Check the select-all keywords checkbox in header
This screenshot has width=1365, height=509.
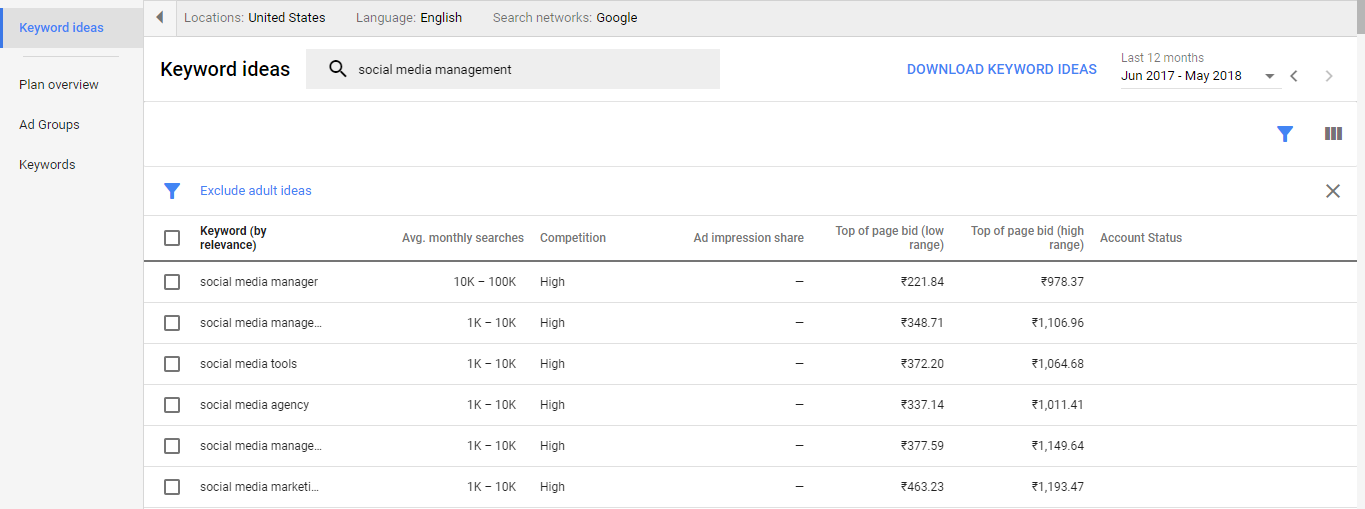coord(172,238)
